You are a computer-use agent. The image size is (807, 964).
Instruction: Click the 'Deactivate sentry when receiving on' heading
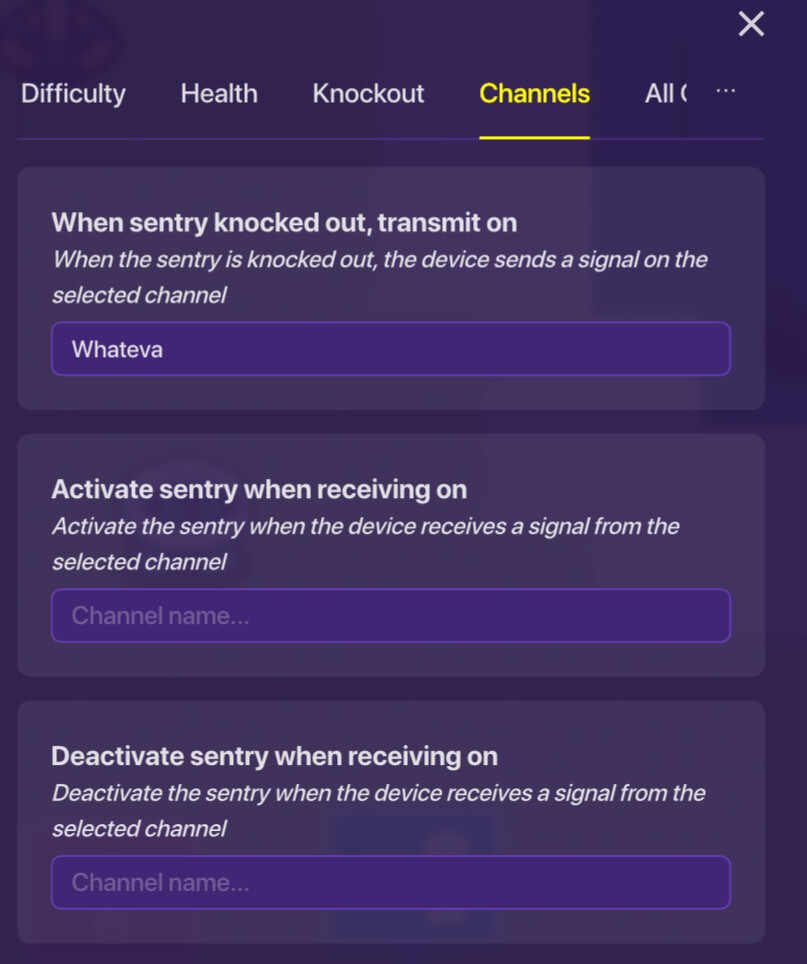(x=274, y=756)
